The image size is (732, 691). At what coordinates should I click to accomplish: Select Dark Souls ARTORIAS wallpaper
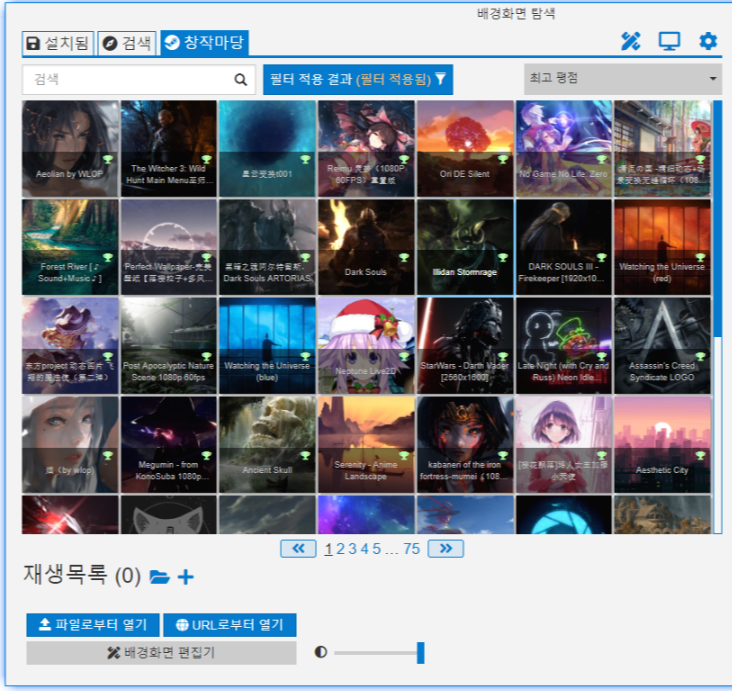tap(267, 247)
